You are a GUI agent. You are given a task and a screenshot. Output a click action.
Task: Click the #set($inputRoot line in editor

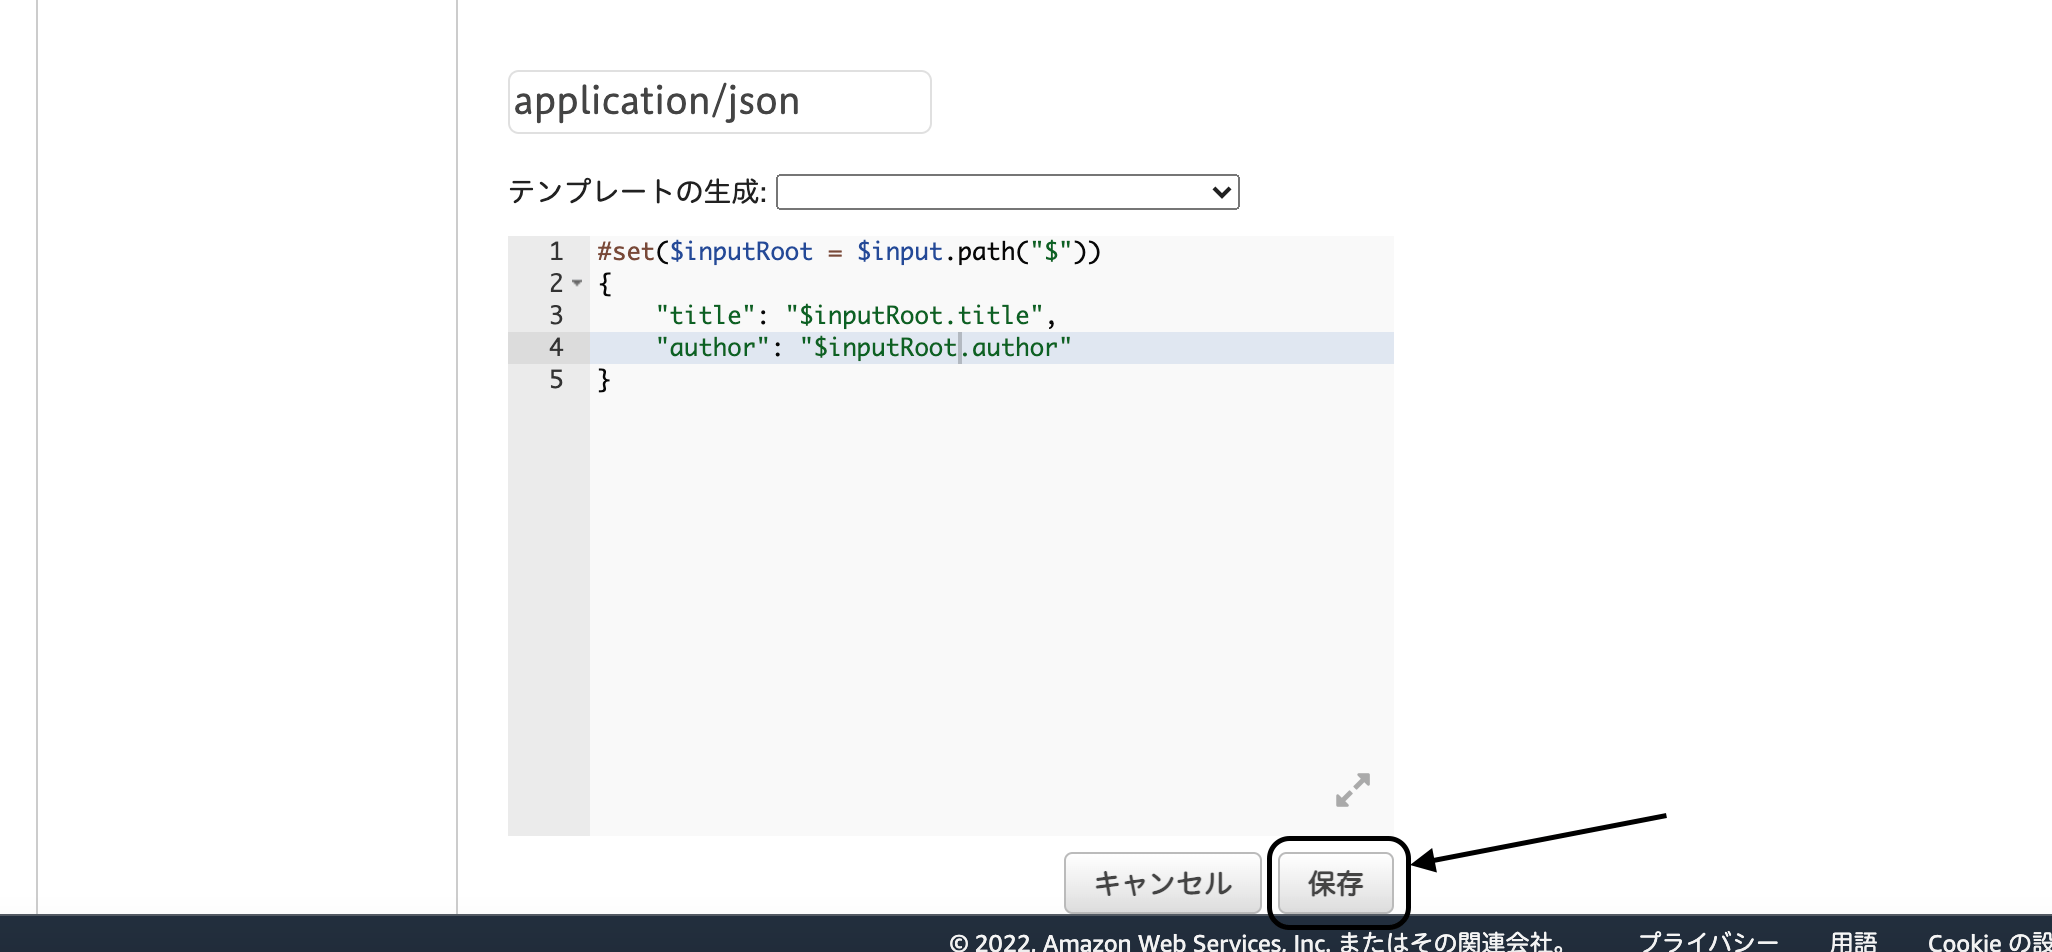pyautogui.click(x=848, y=252)
